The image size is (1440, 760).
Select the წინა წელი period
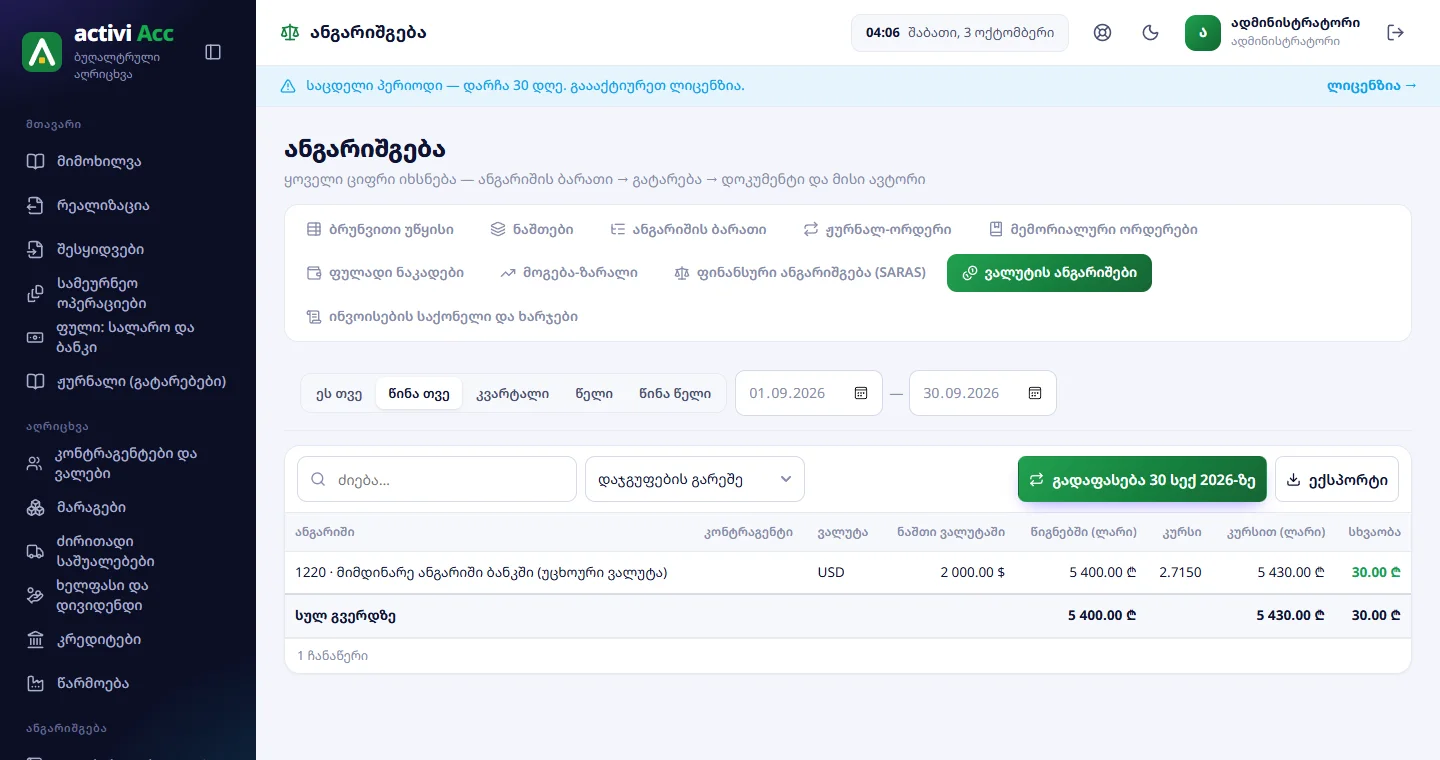coord(675,394)
